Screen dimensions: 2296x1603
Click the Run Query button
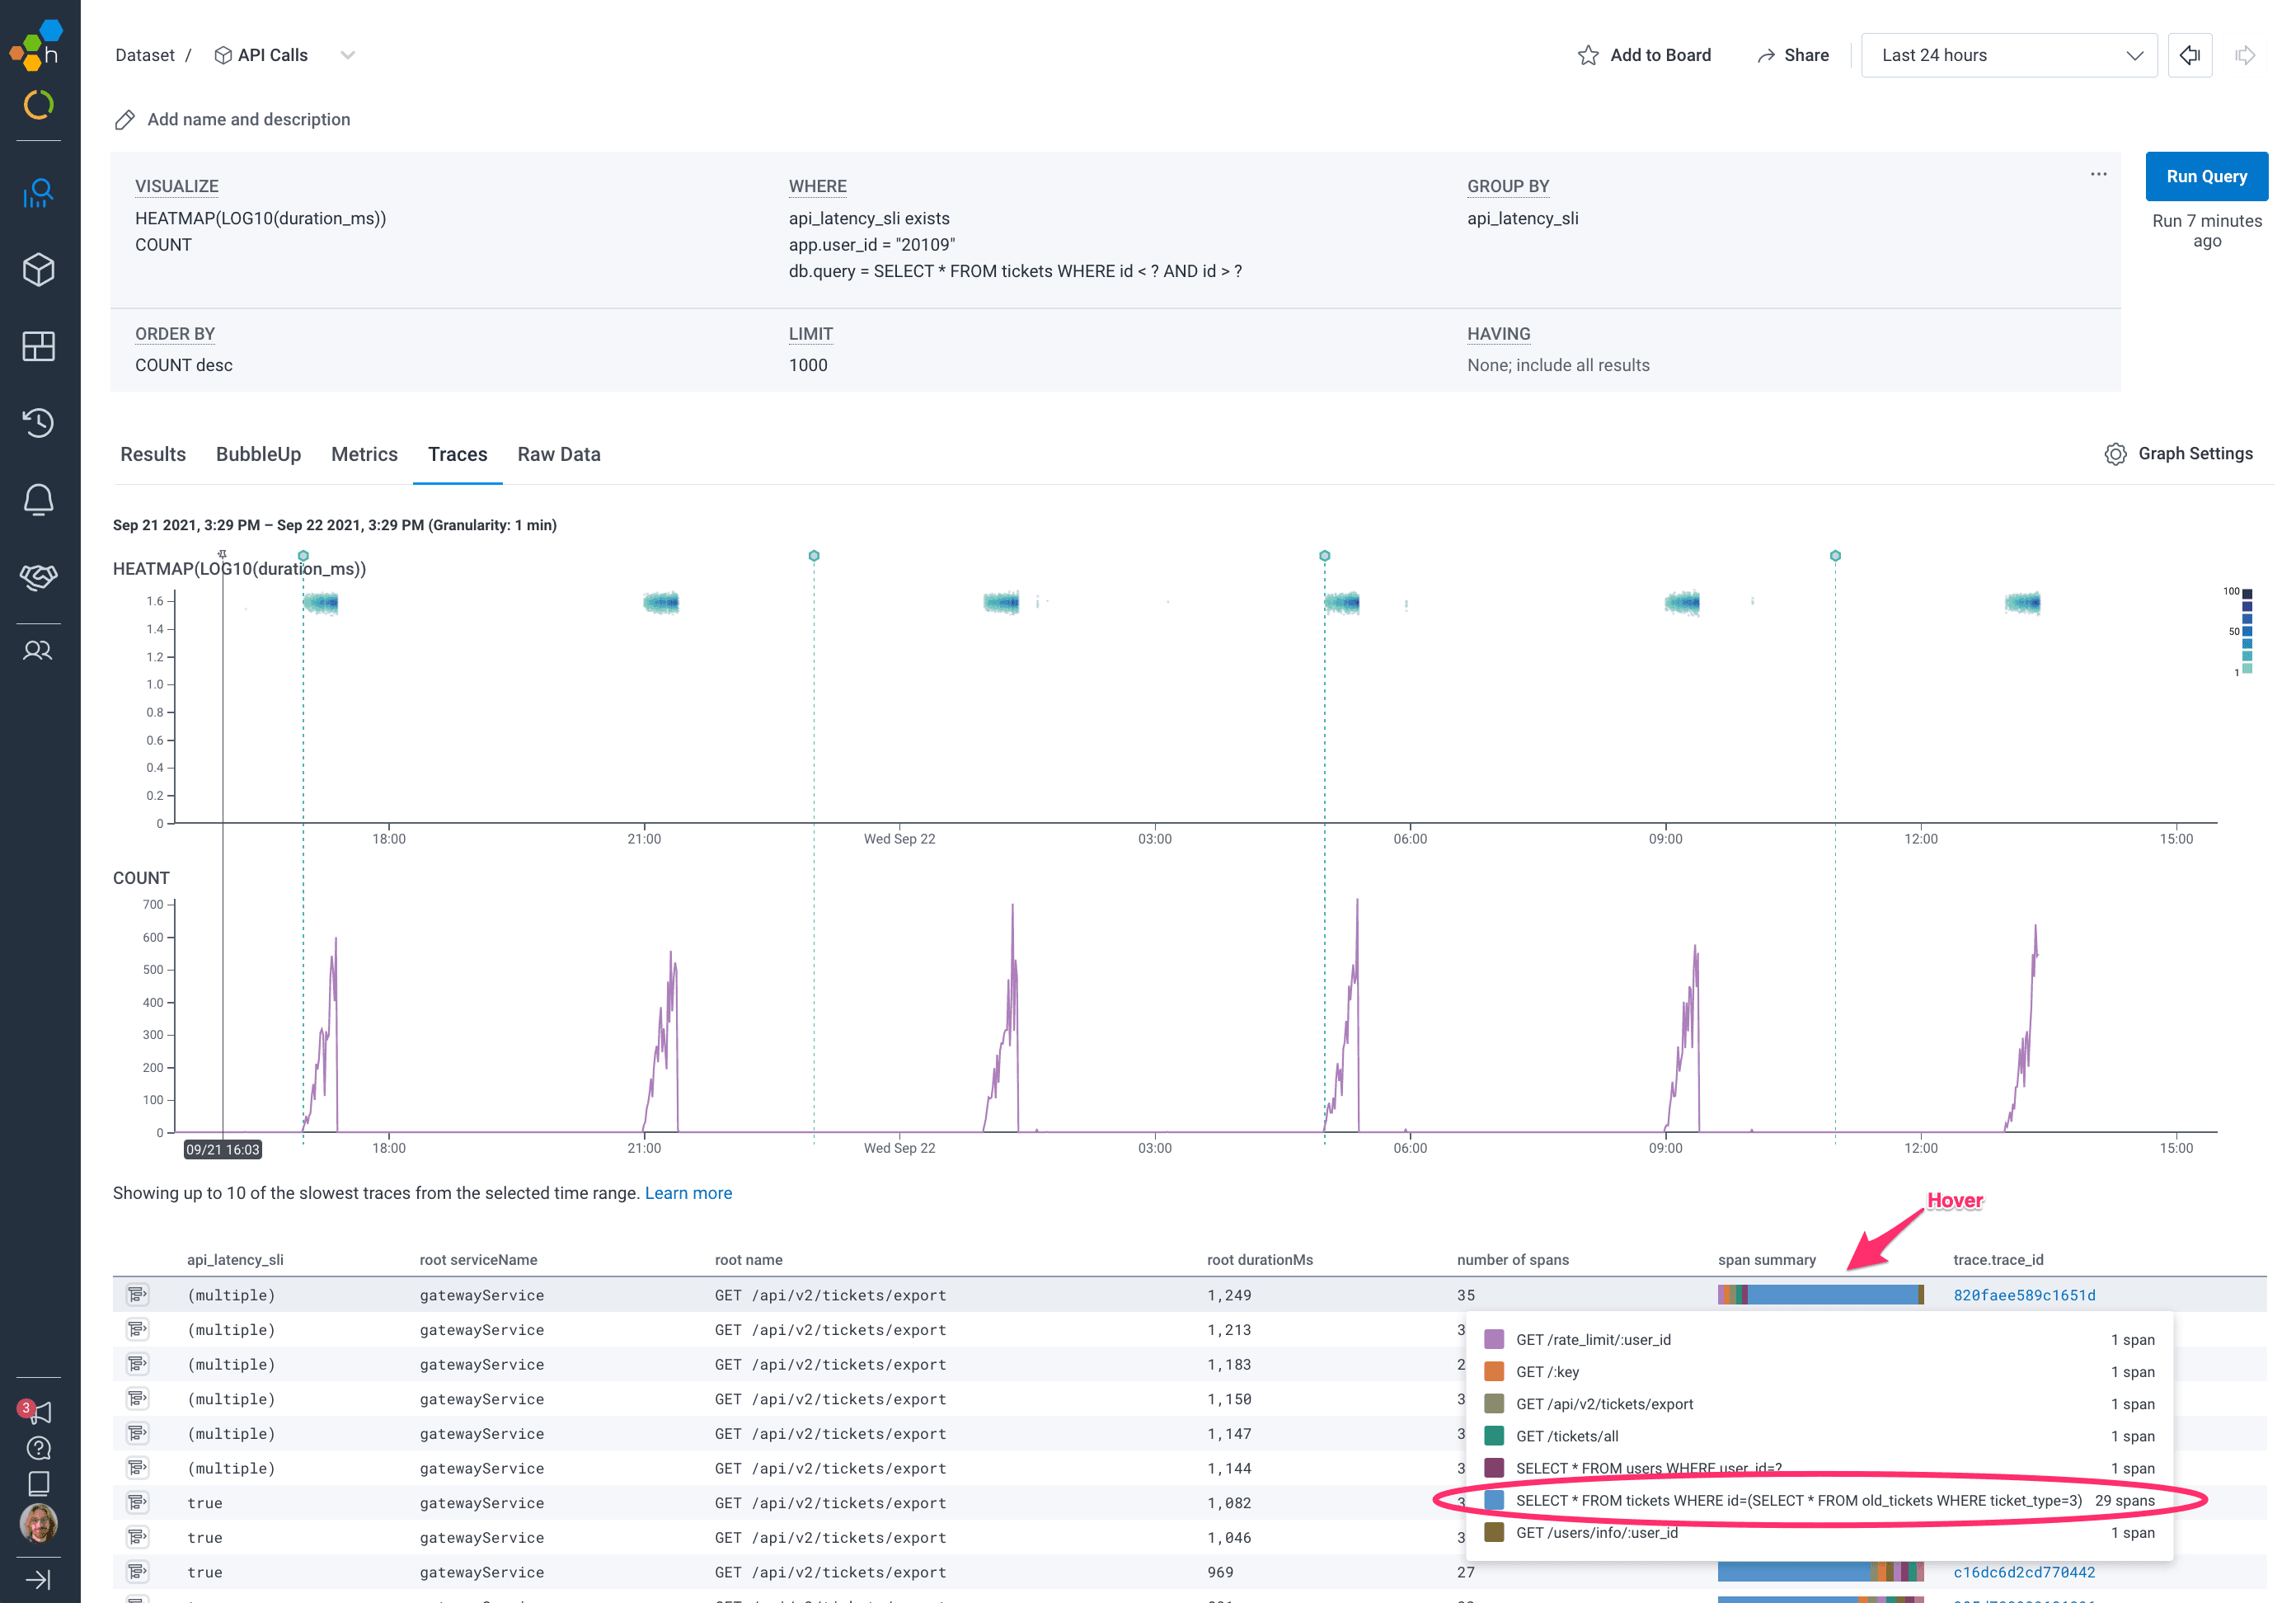coord(2205,176)
